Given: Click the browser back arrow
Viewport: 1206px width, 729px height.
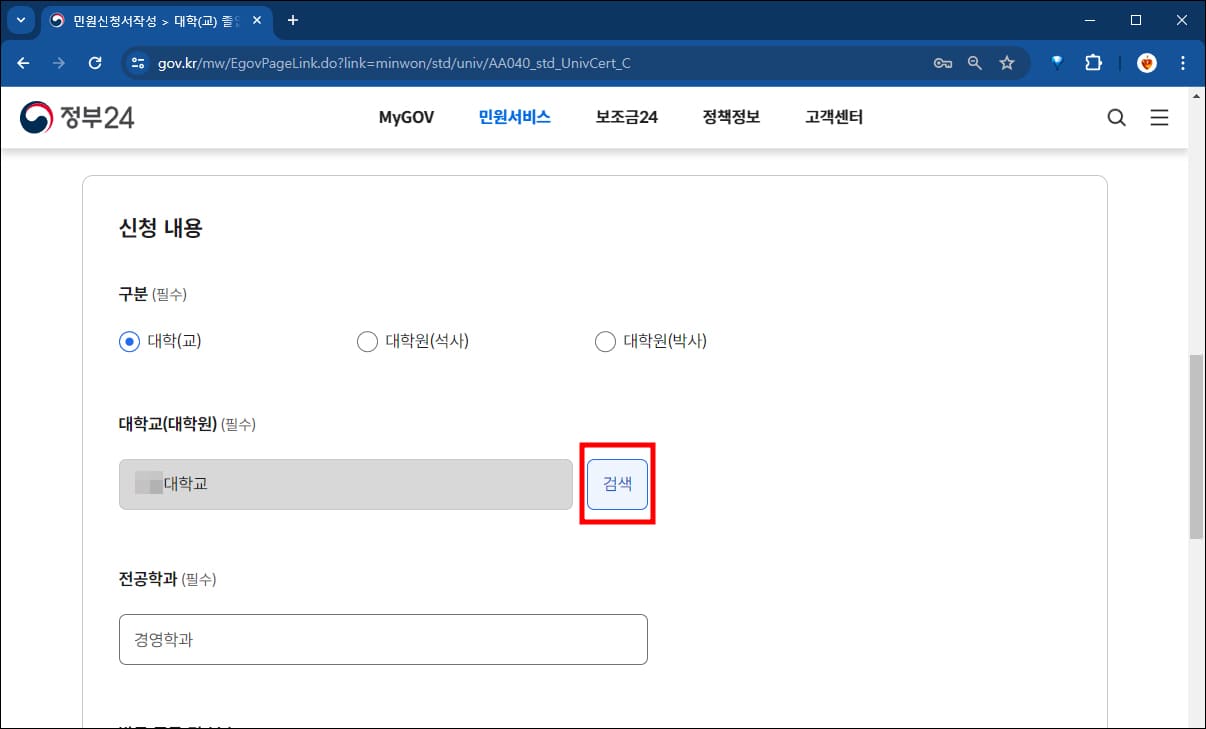Looking at the screenshot, I should pos(23,62).
